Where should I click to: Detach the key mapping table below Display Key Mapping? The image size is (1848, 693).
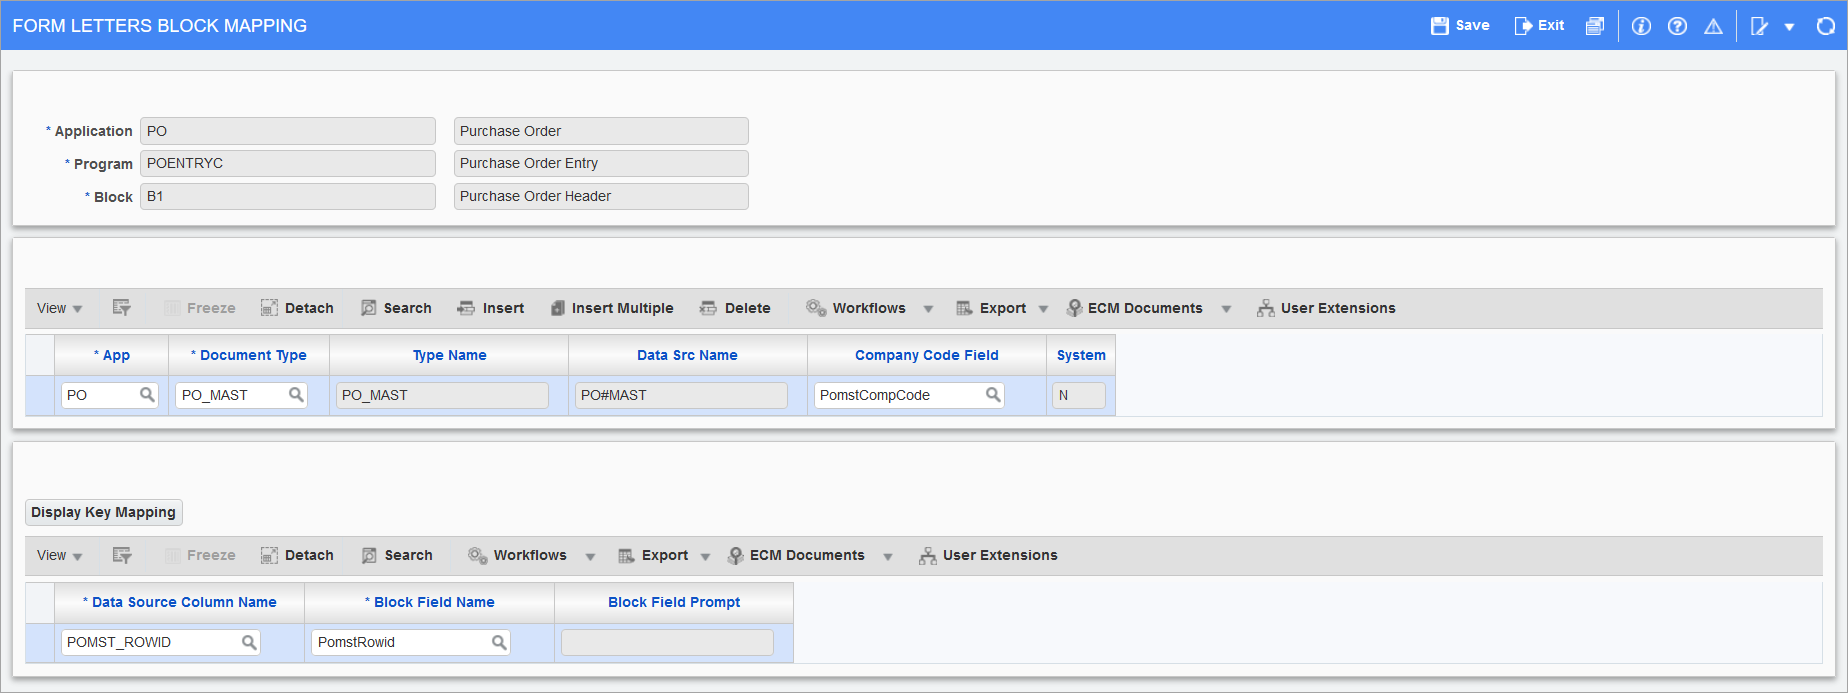click(x=297, y=555)
